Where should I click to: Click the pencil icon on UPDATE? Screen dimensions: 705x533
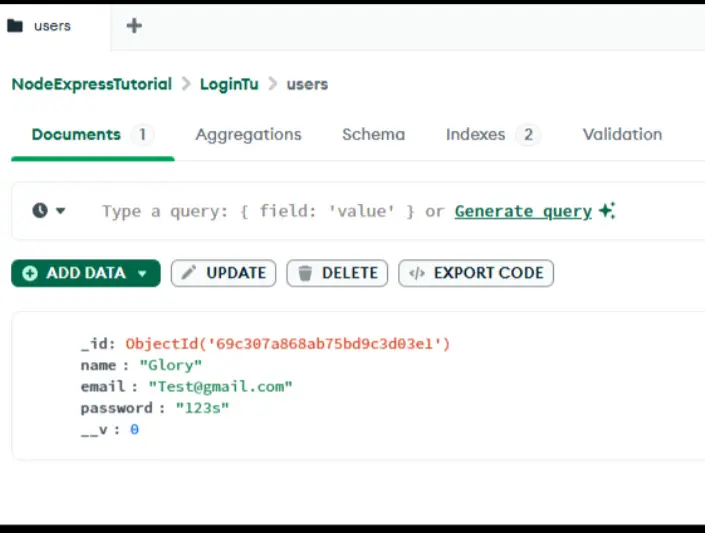tap(188, 273)
